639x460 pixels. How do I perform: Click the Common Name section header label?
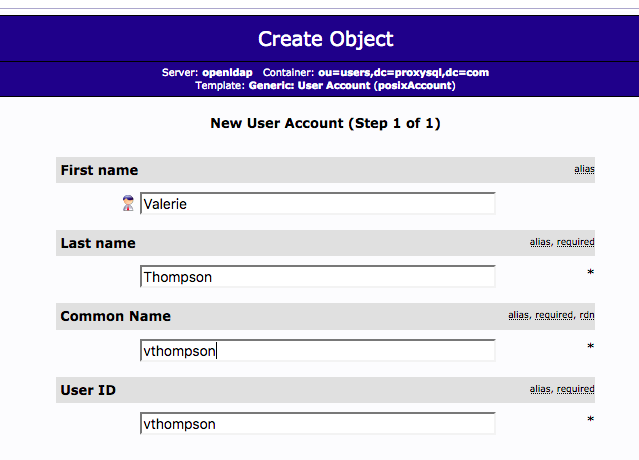[115, 316]
